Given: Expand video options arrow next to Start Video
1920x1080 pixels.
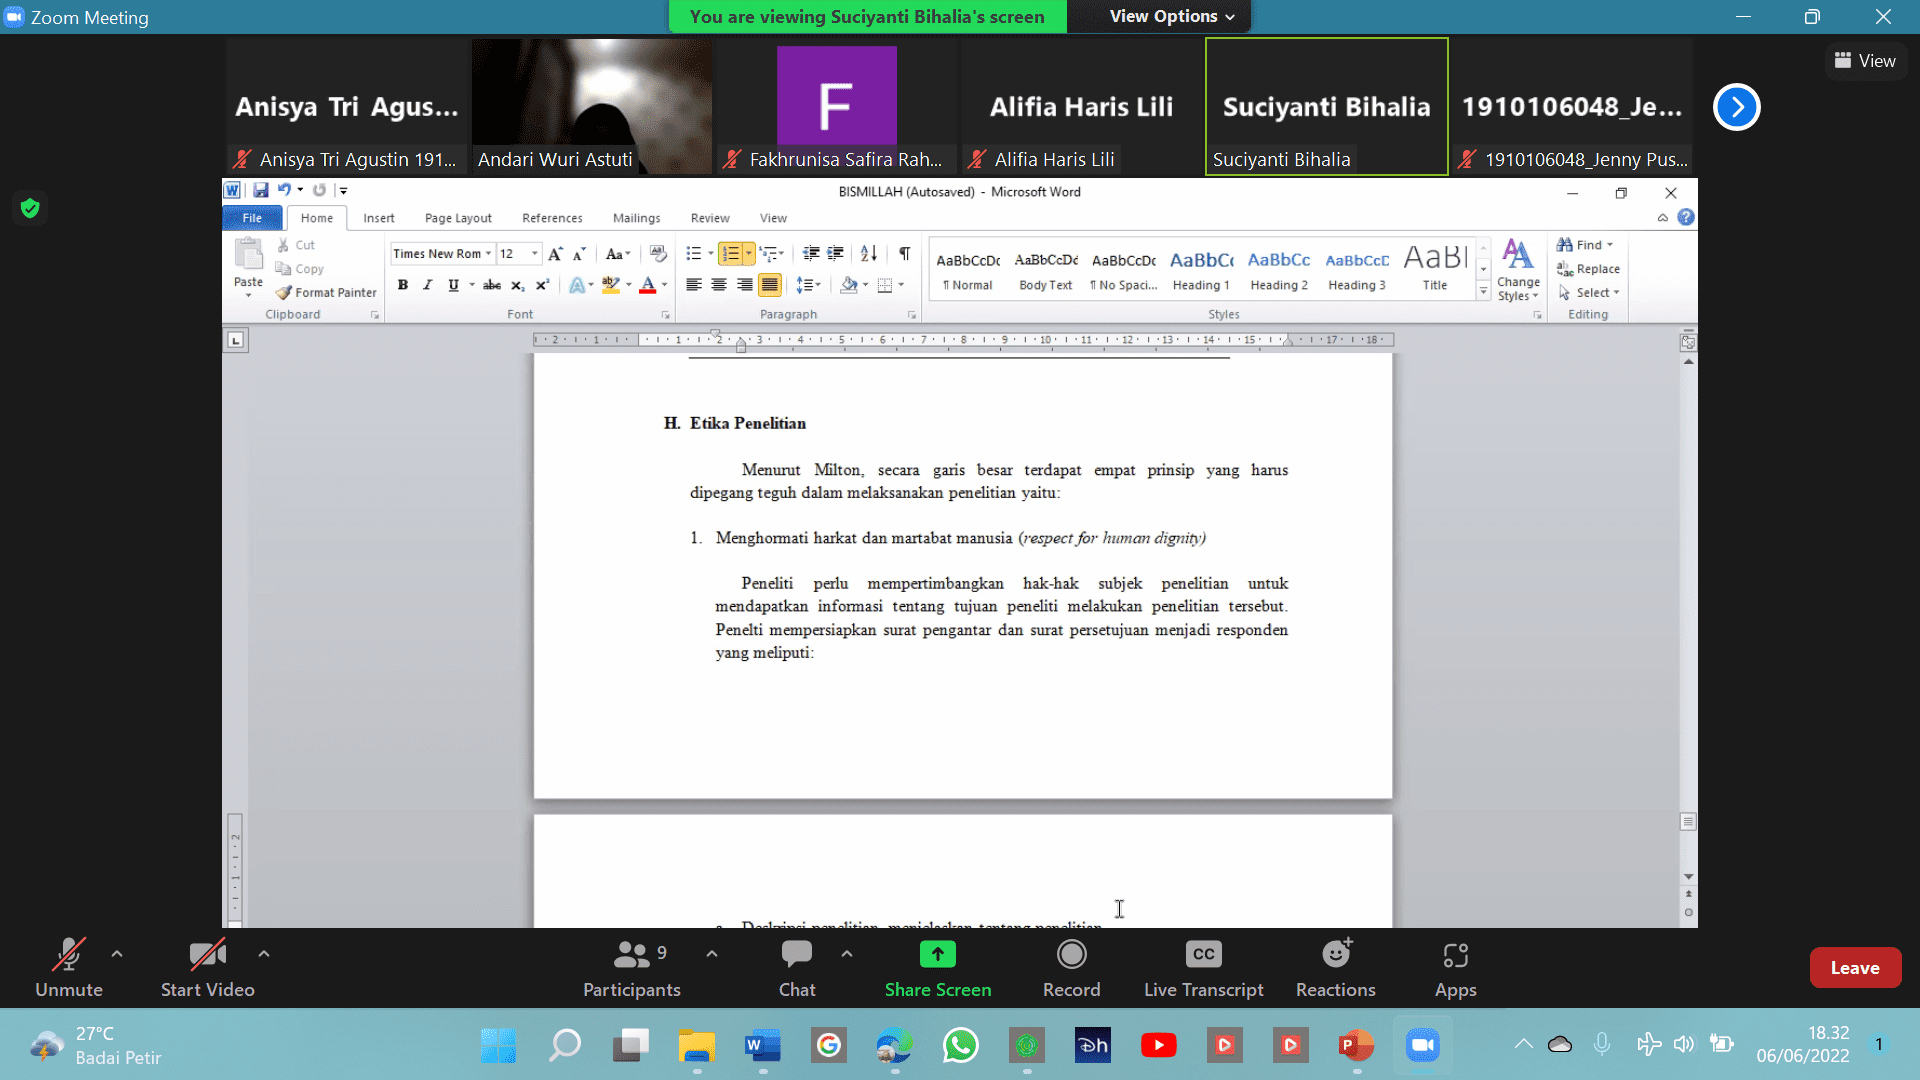Looking at the screenshot, I should point(264,954).
